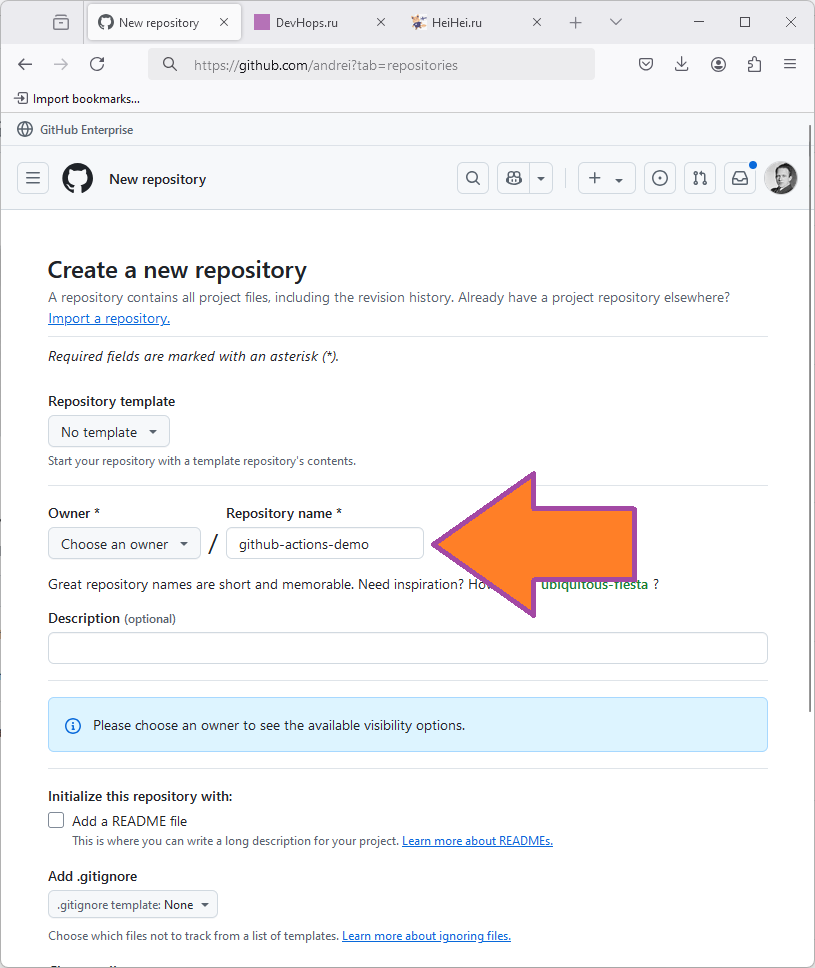Open the user profile avatar menu
This screenshot has height=968, width=815.
click(x=780, y=178)
